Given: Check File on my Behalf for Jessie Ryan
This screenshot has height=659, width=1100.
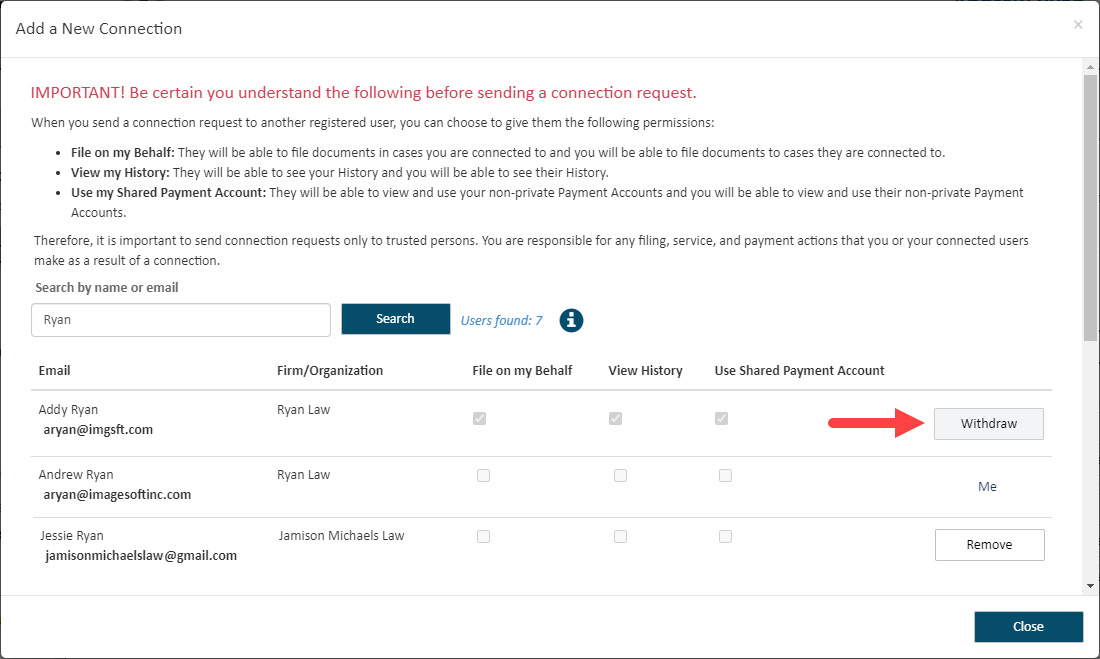Looking at the screenshot, I should 483,536.
